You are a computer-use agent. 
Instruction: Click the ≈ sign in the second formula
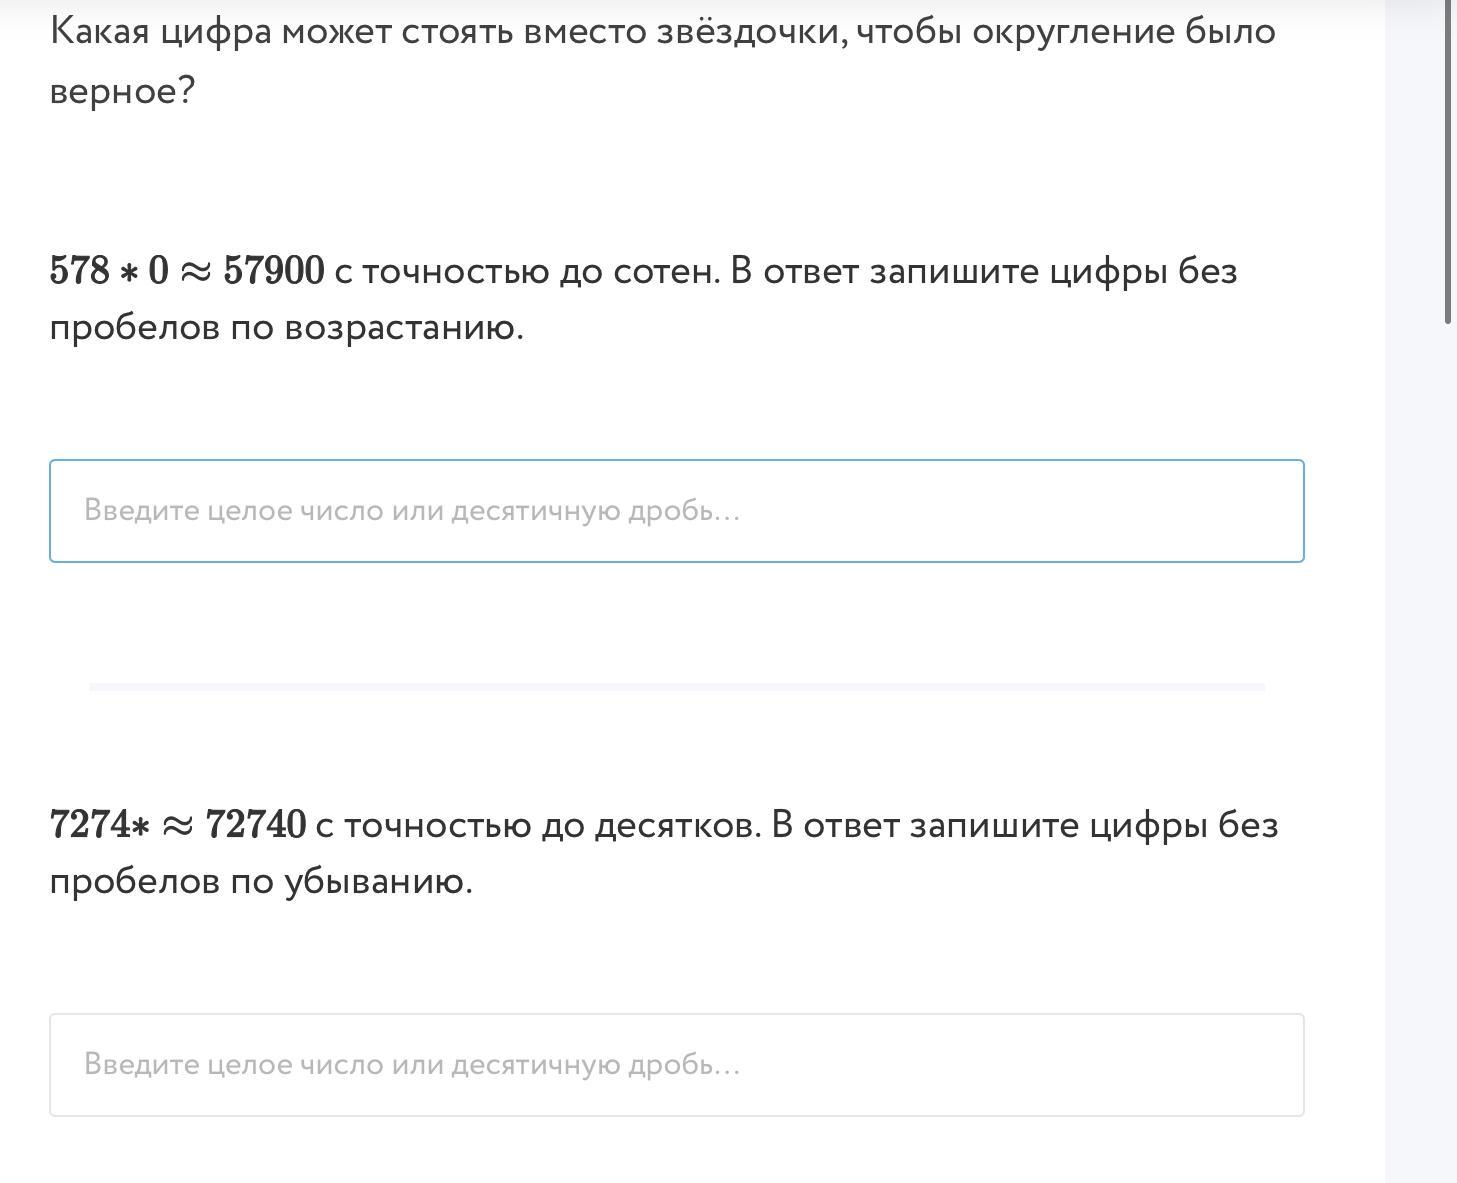(177, 826)
